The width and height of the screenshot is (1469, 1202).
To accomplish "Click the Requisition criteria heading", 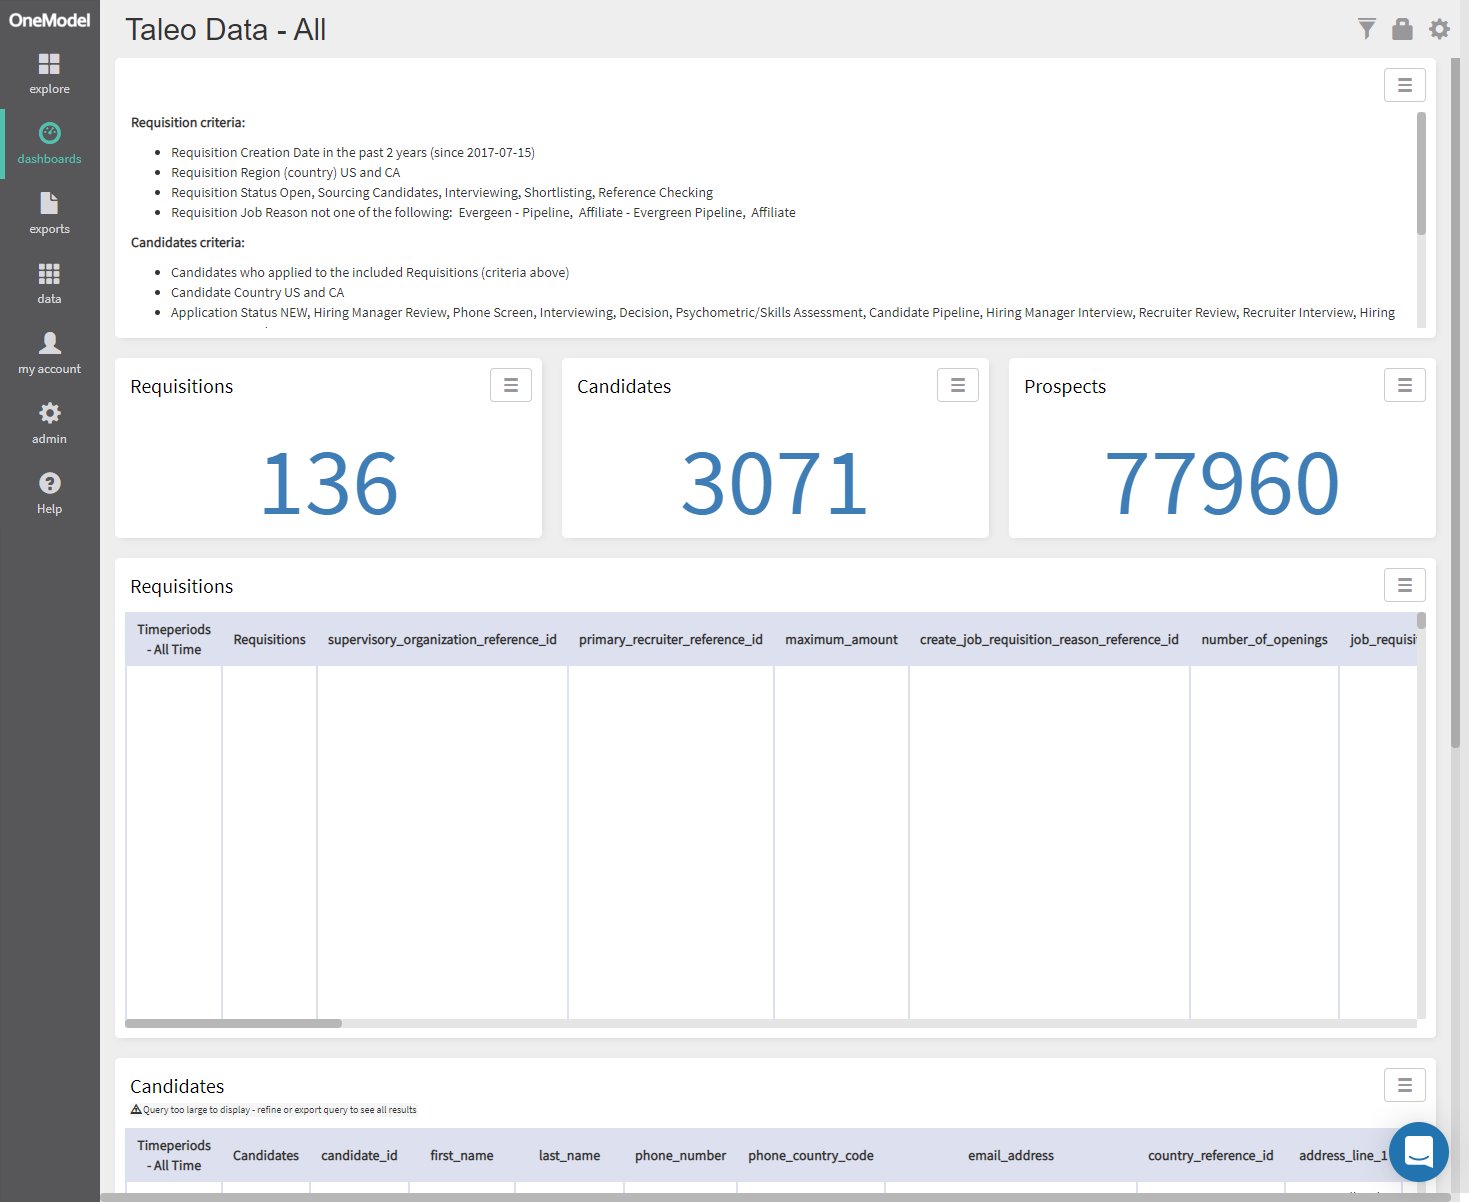I will point(188,122).
